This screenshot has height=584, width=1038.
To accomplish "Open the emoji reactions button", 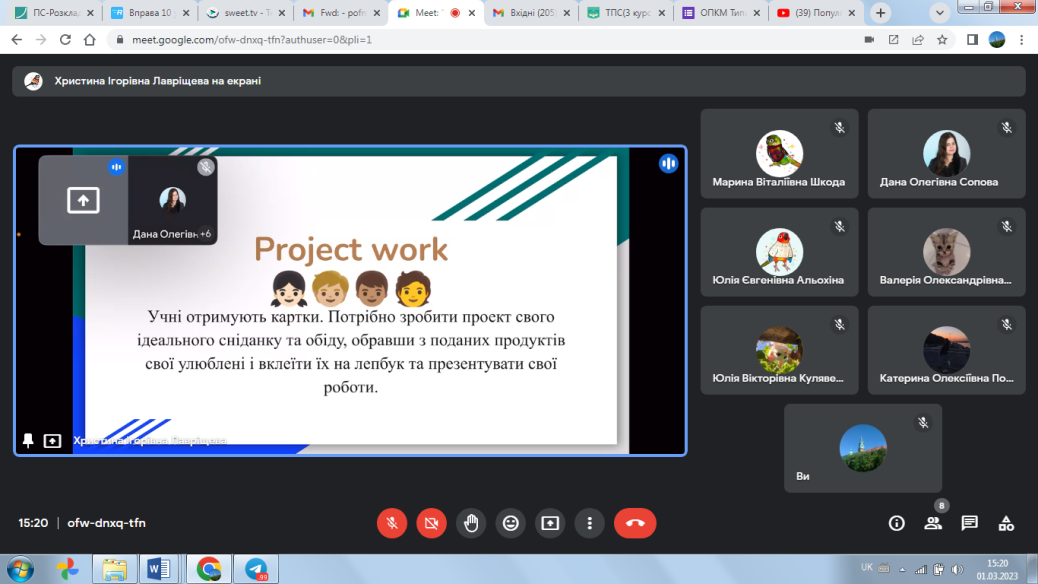I will [510, 523].
